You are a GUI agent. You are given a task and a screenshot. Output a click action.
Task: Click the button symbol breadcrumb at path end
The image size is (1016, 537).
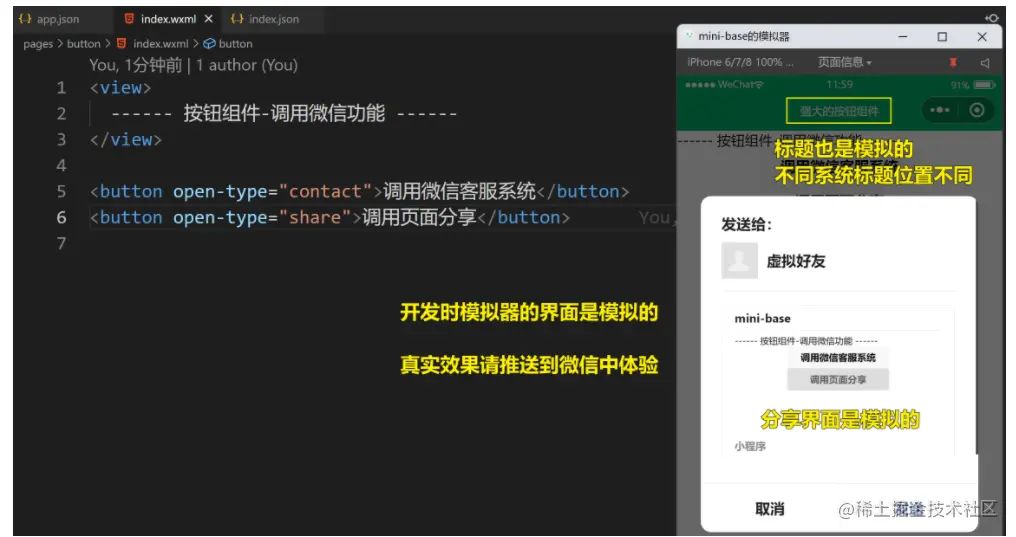[x=228, y=44]
